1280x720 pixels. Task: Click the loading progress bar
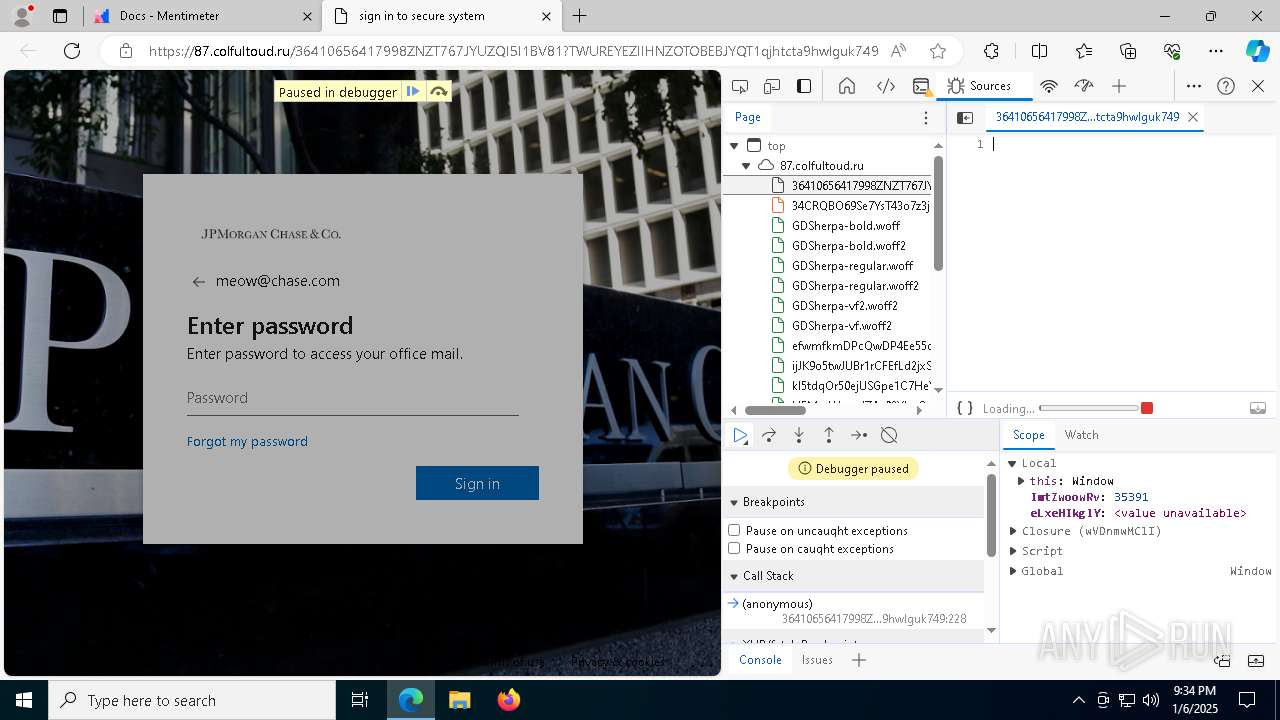(1089, 408)
